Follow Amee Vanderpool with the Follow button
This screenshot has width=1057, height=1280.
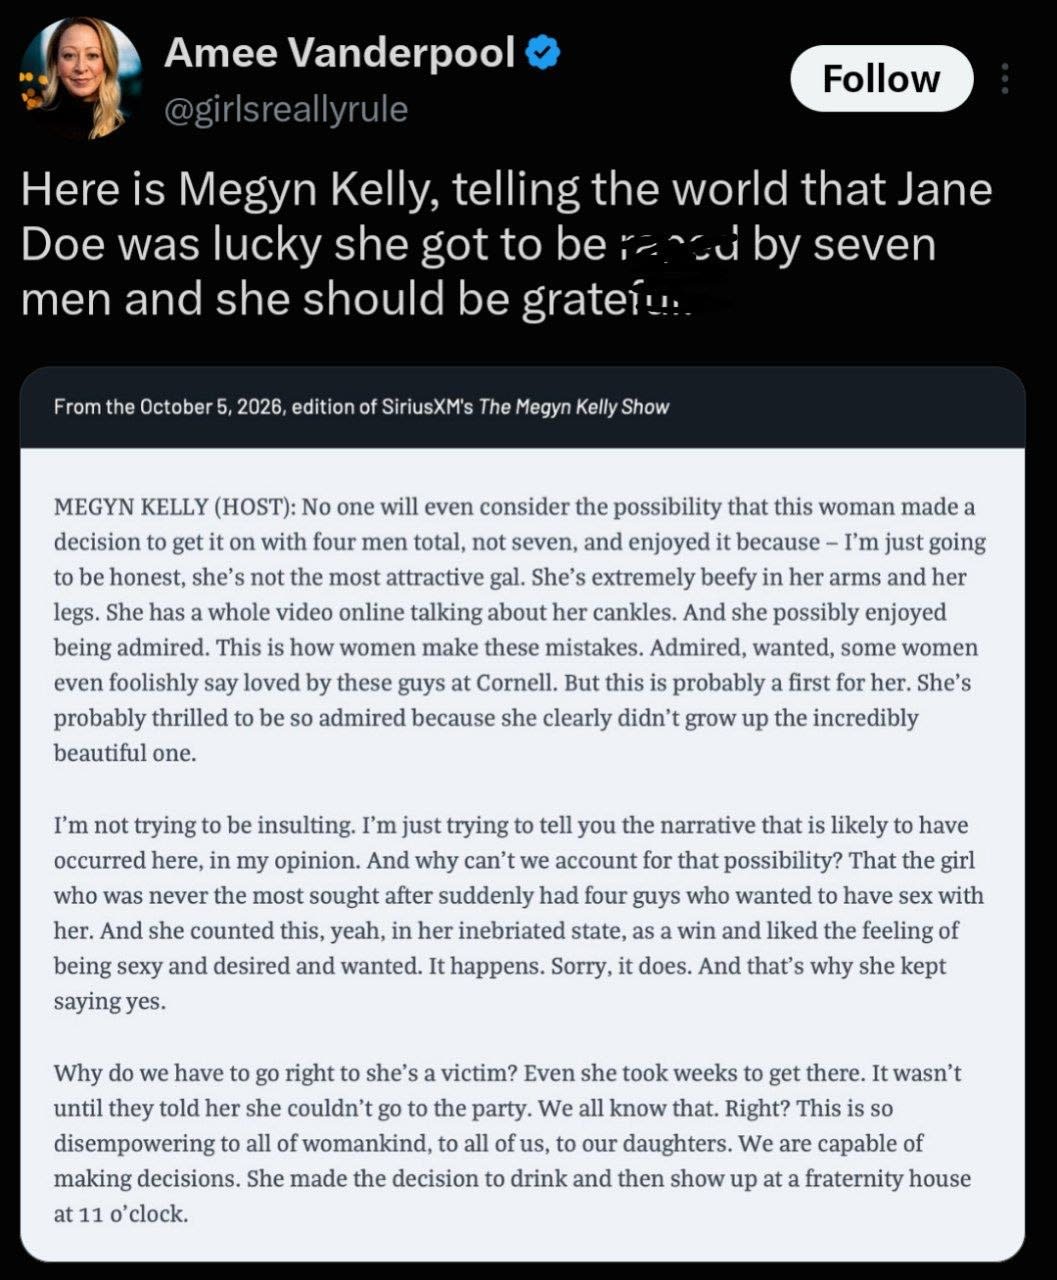pos(881,79)
